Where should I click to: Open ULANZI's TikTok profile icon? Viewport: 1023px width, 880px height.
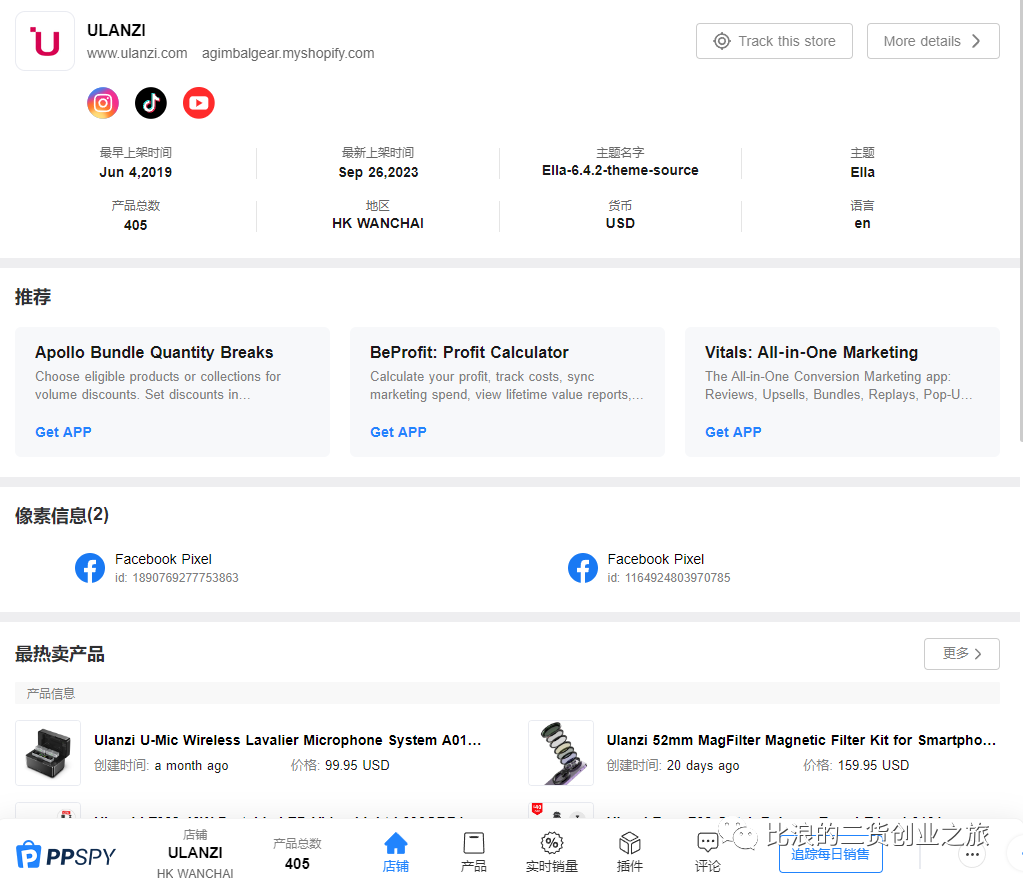[x=151, y=103]
